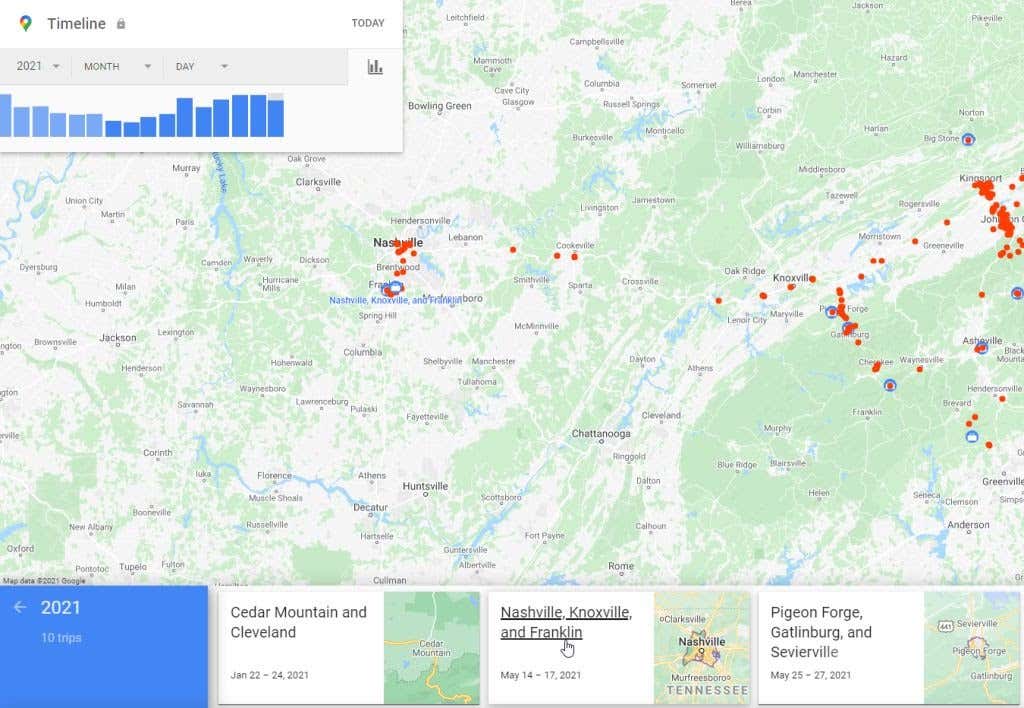Click the Nashville map thumbnail

[701, 648]
